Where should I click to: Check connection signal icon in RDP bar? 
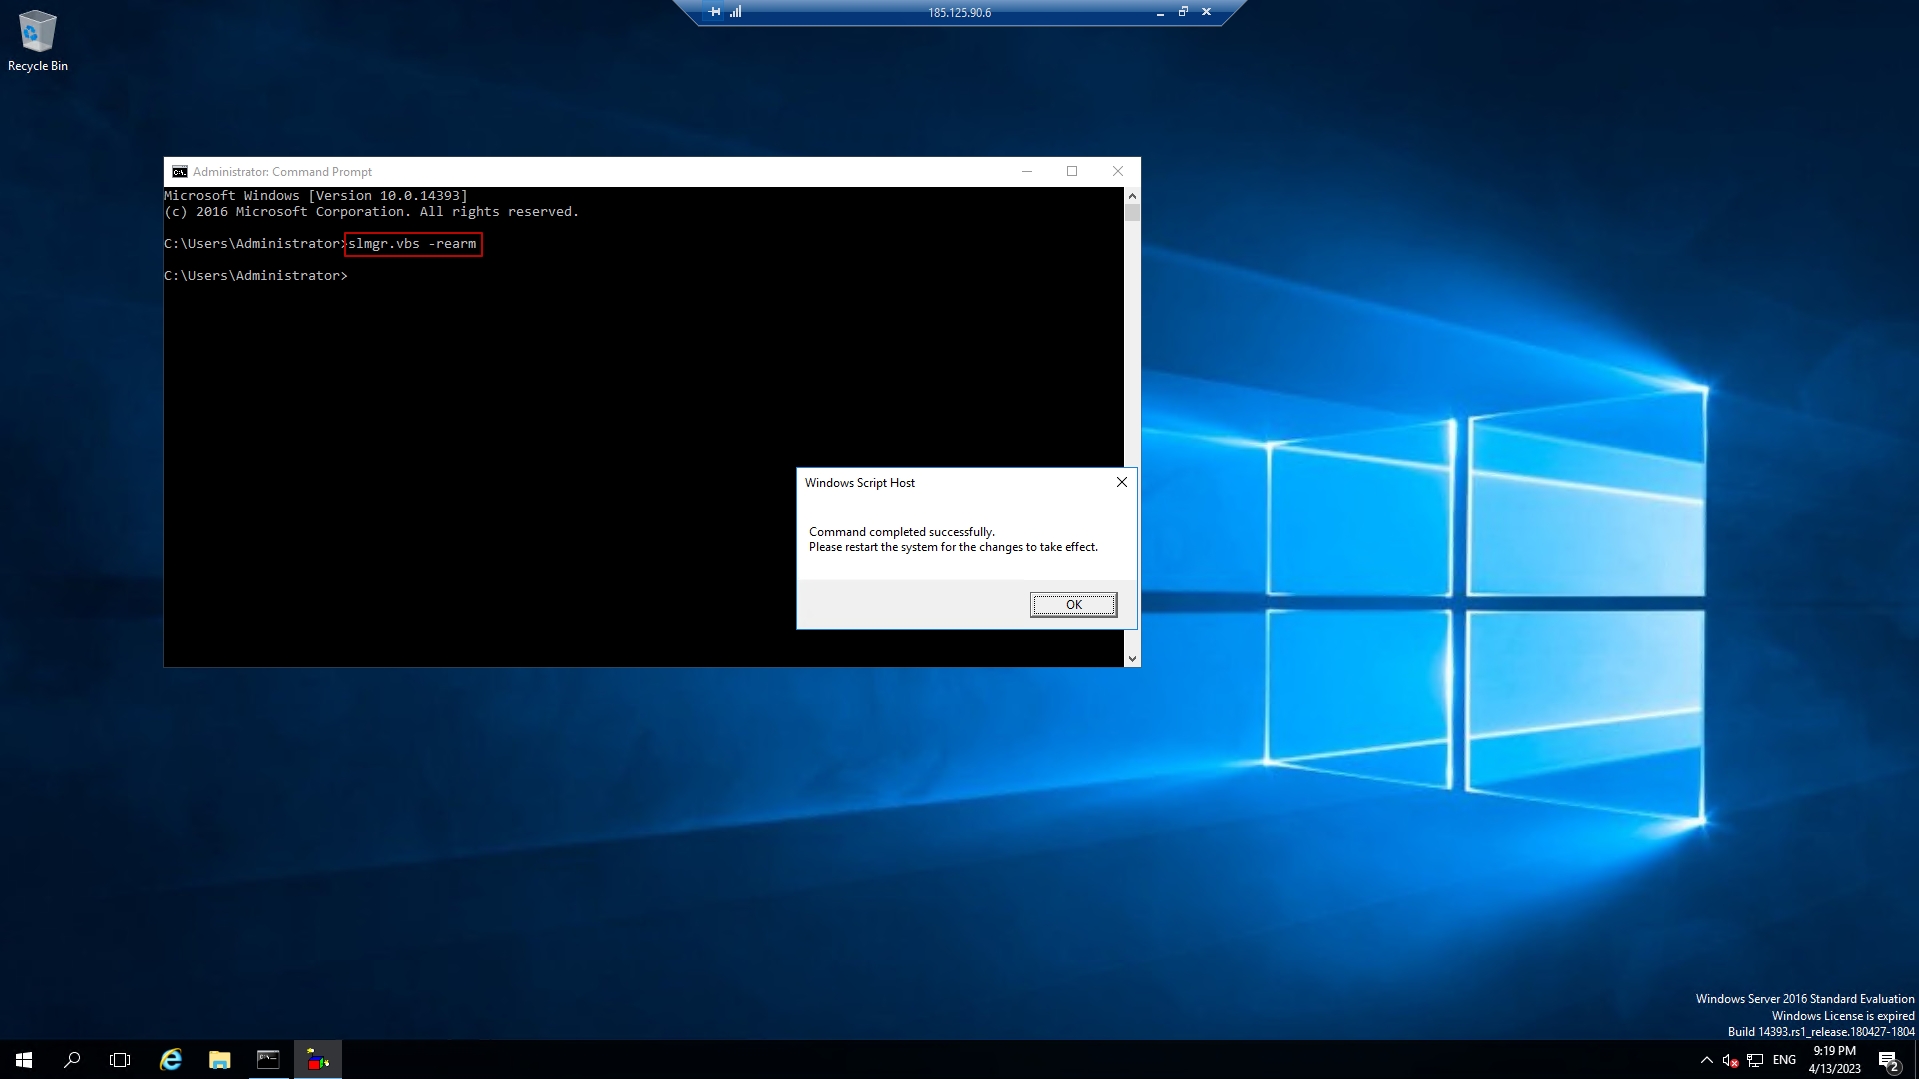(736, 12)
